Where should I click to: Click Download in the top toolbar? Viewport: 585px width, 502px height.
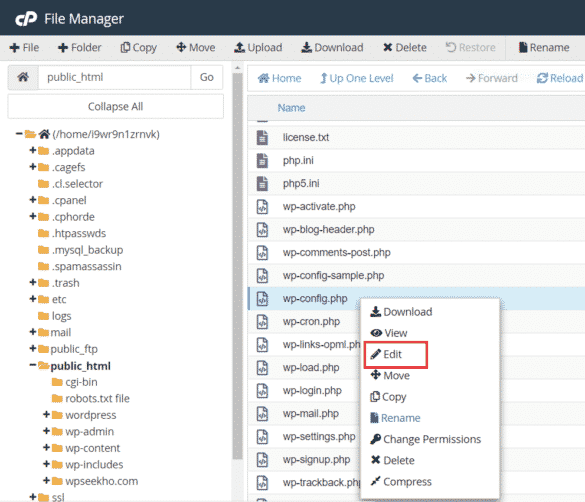click(332, 48)
